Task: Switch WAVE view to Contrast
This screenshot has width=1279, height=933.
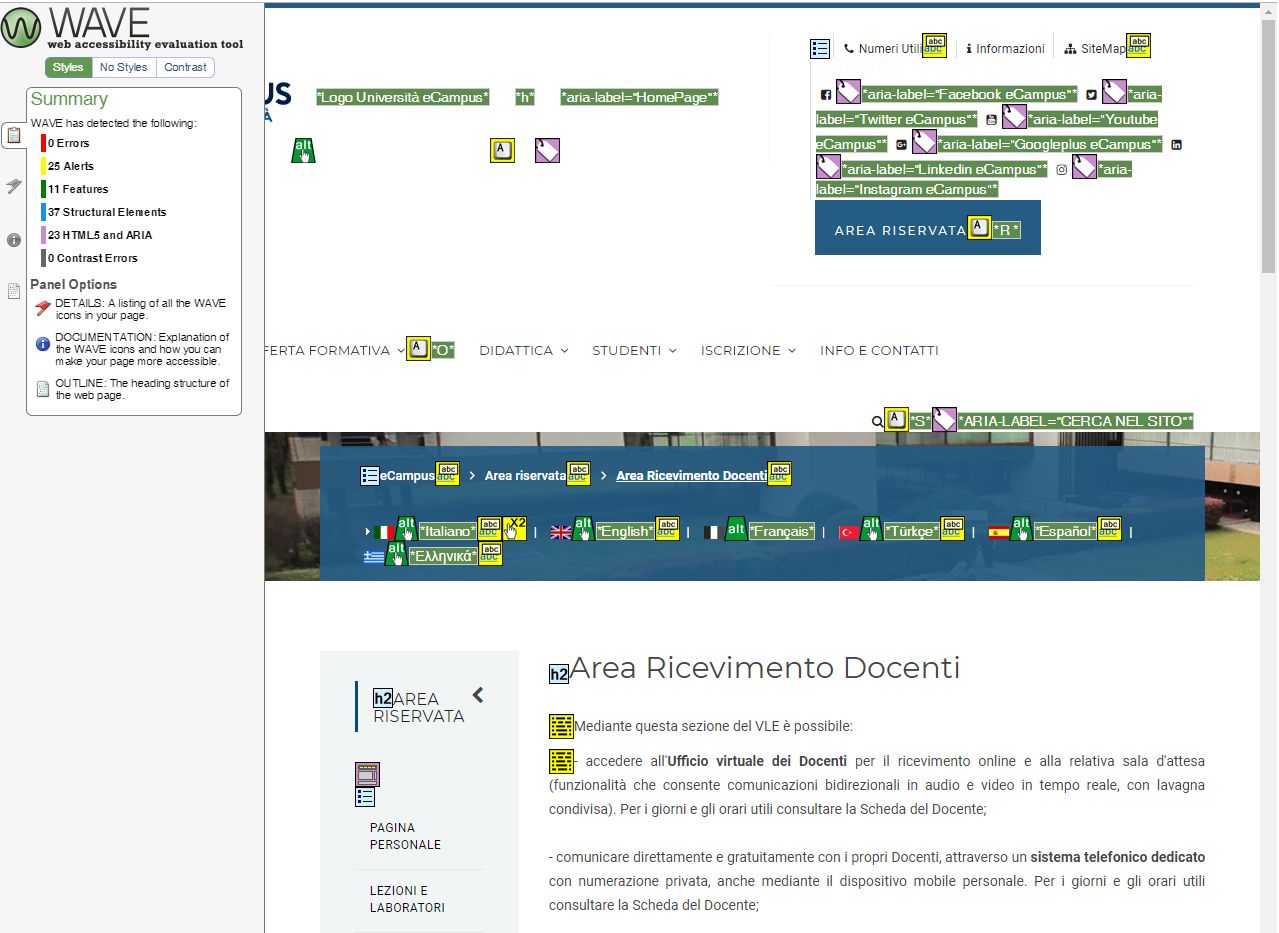Action: [x=186, y=67]
